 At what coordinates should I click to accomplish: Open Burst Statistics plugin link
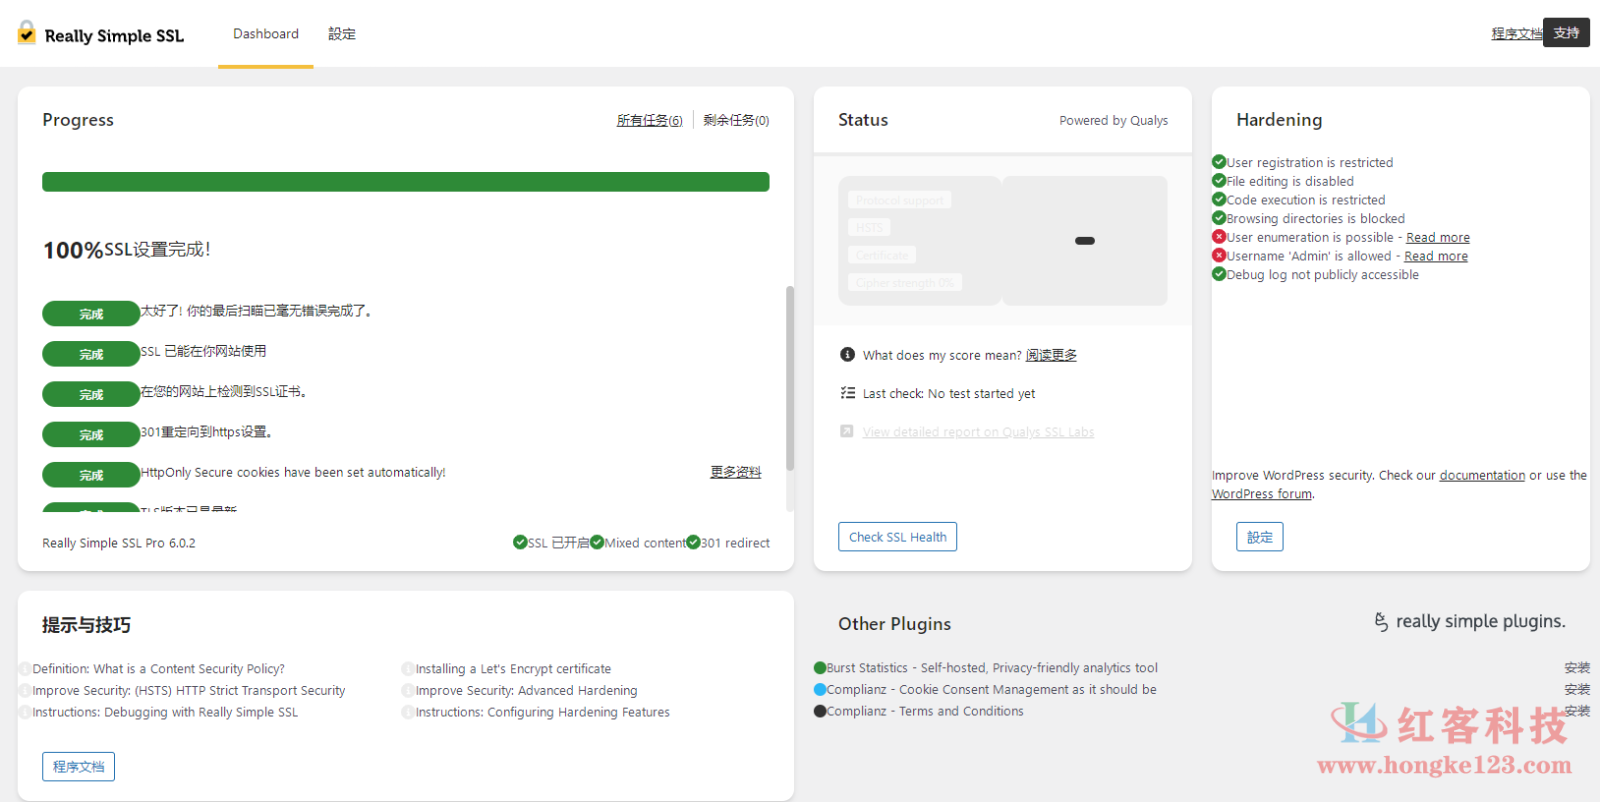point(992,668)
